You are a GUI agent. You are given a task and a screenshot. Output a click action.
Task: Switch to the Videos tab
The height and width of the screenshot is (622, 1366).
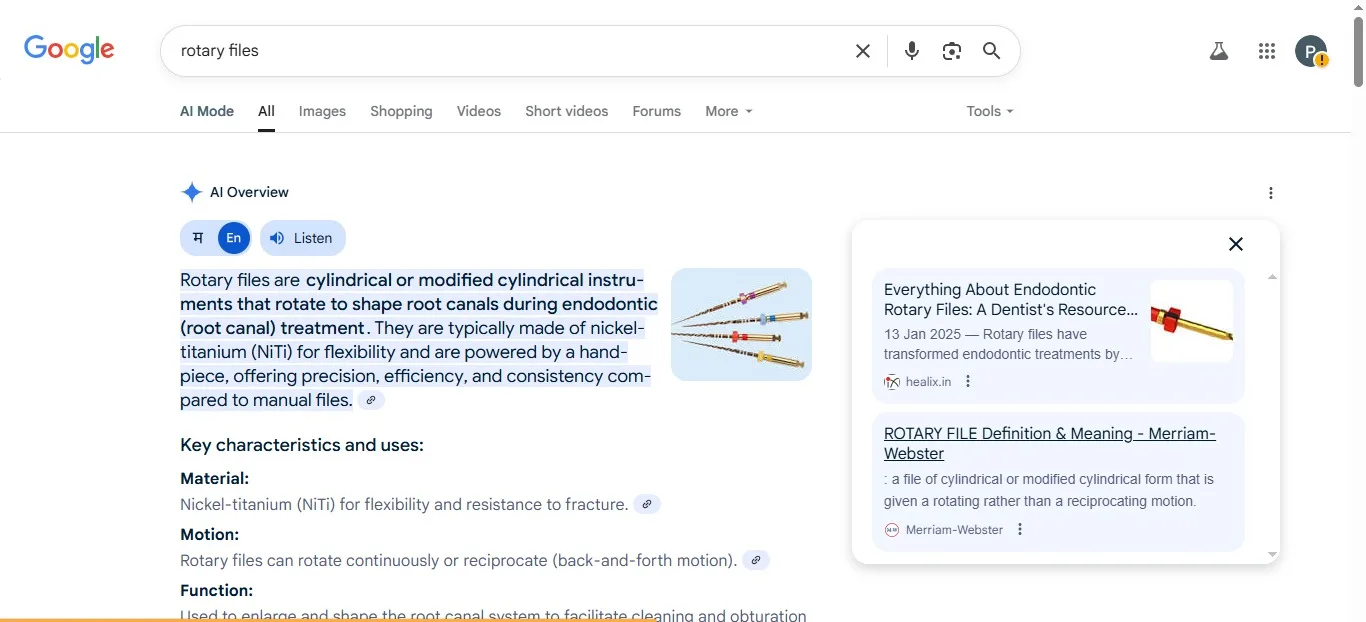pyautogui.click(x=479, y=111)
